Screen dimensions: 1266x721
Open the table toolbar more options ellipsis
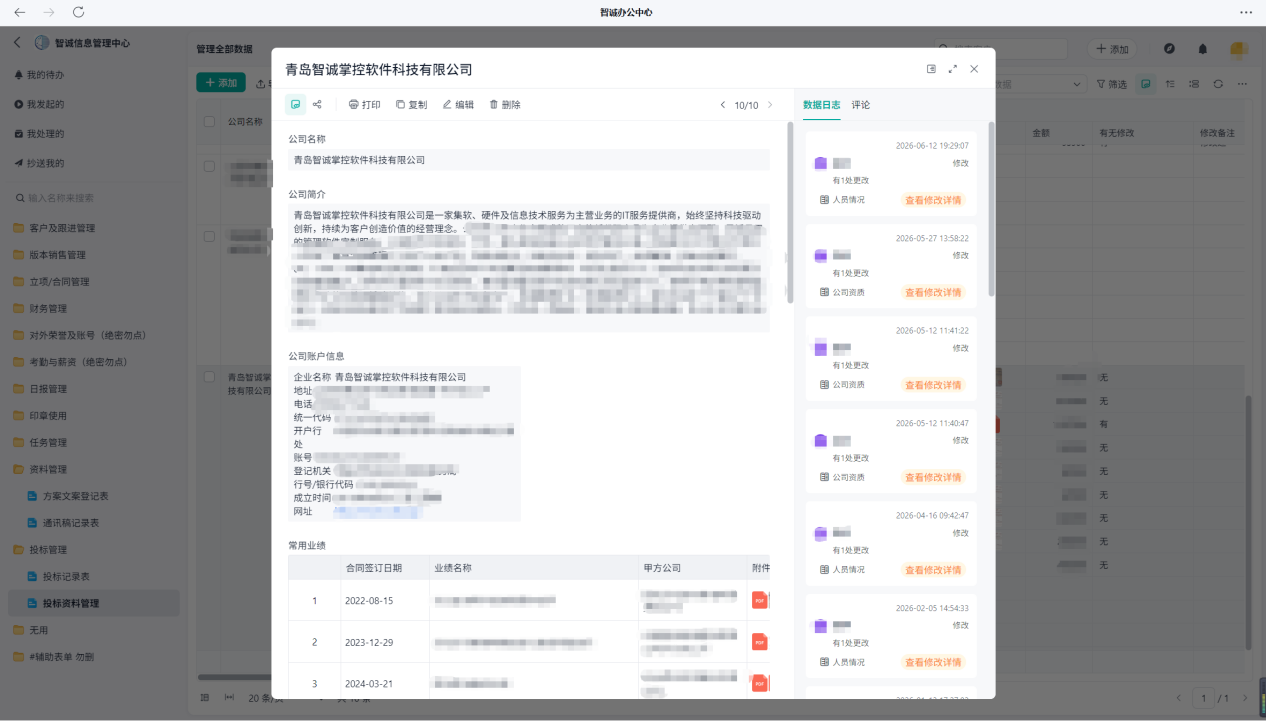pyautogui.click(x=1243, y=84)
